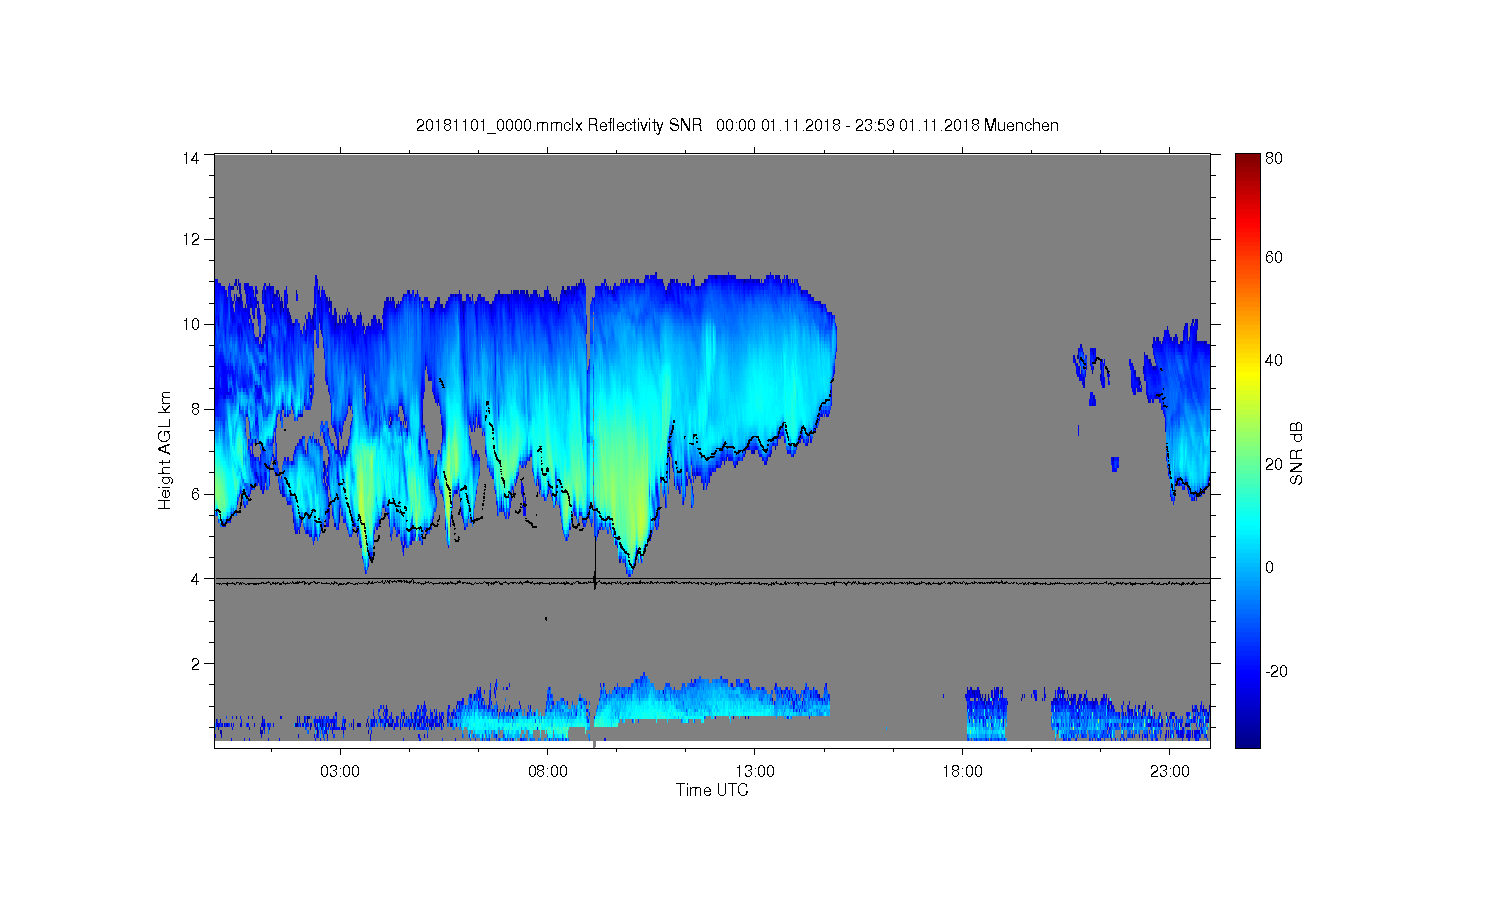Click the colorbar value 0
1500x900 pixels.
point(1270,567)
